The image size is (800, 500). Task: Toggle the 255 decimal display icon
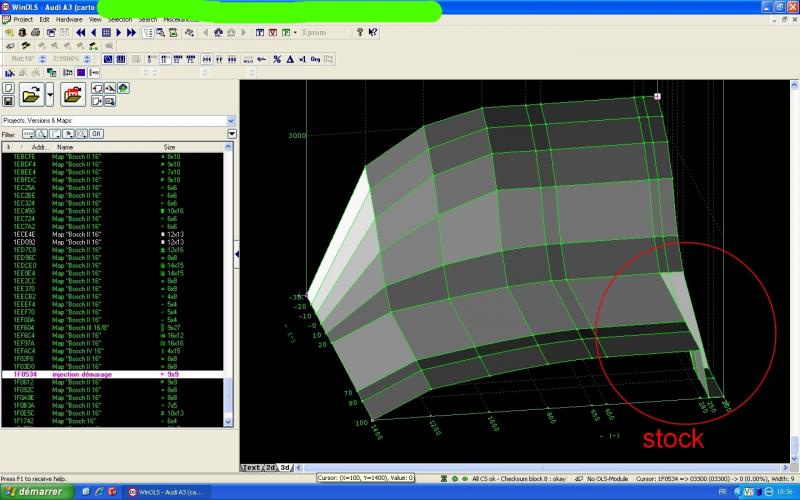(207, 59)
